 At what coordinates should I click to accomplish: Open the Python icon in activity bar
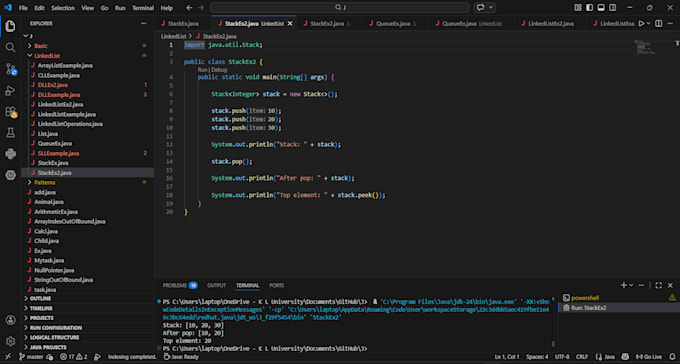(x=10, y=154)
